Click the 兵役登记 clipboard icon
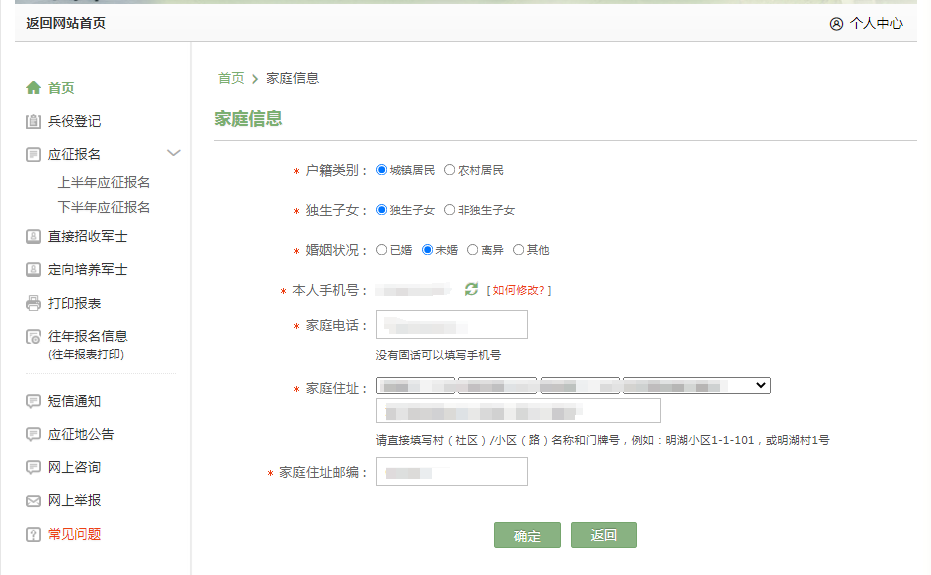The height and width of the screenshot is (575, 931). point(33,121)
